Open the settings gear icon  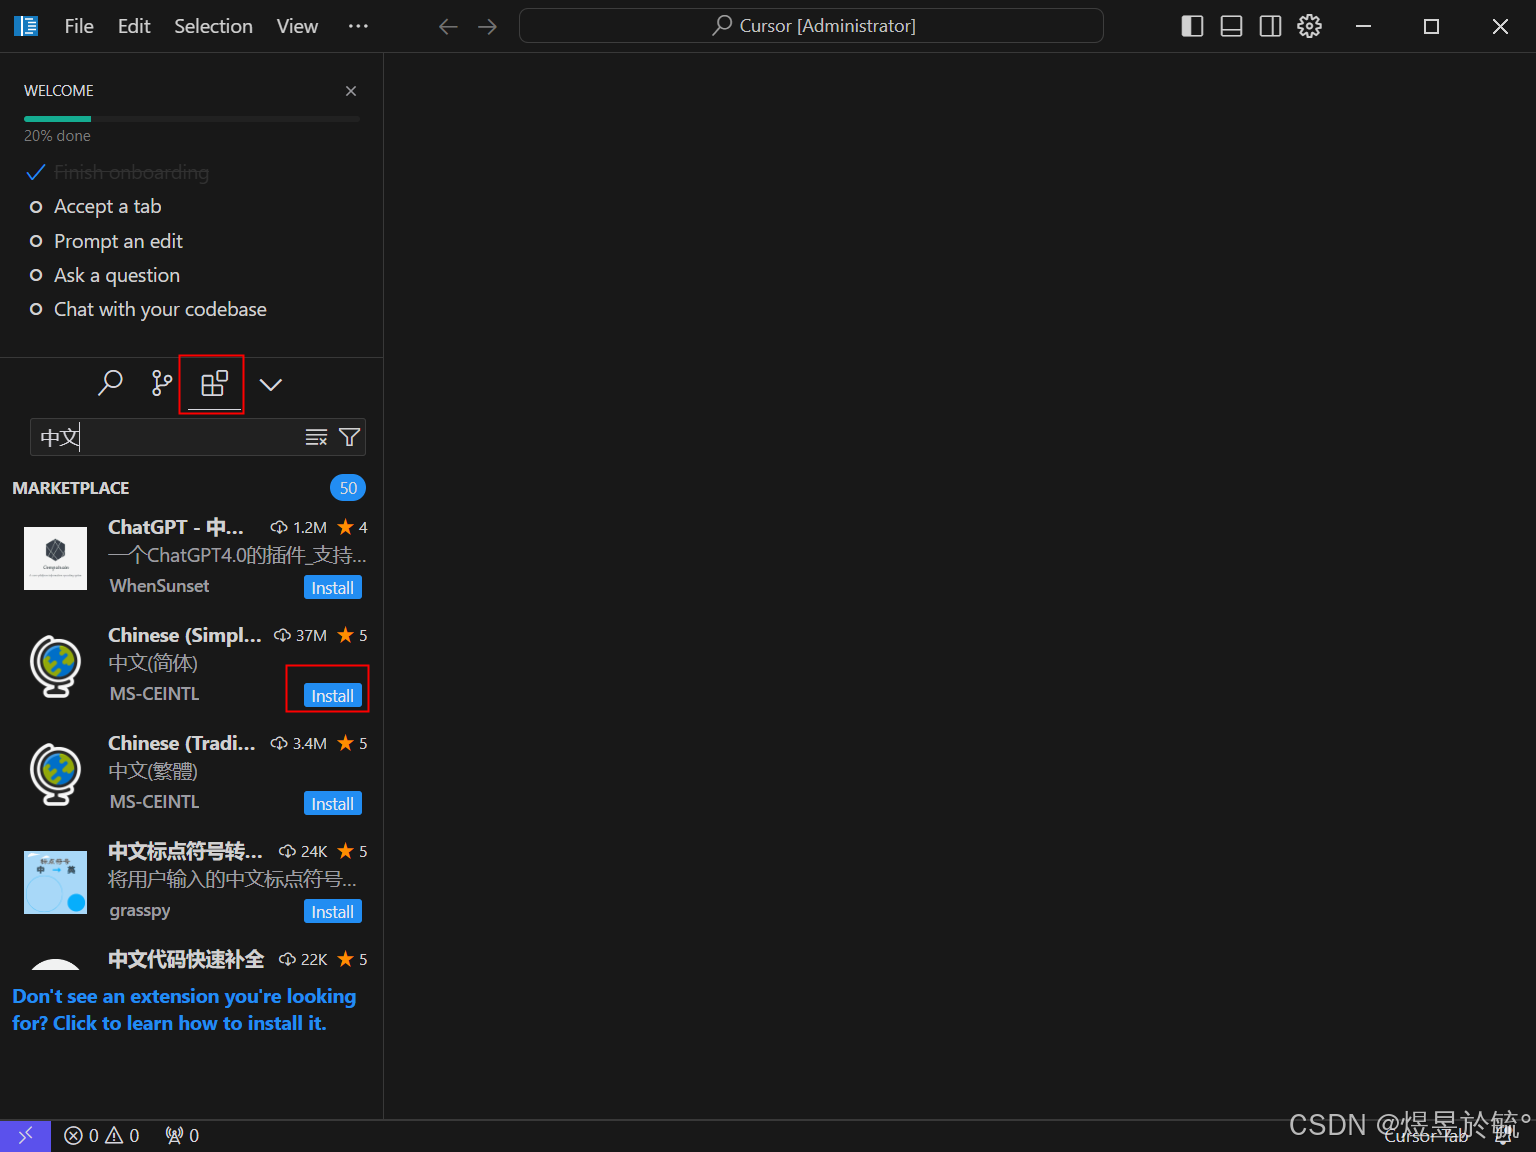click(x=1310, y=26)
